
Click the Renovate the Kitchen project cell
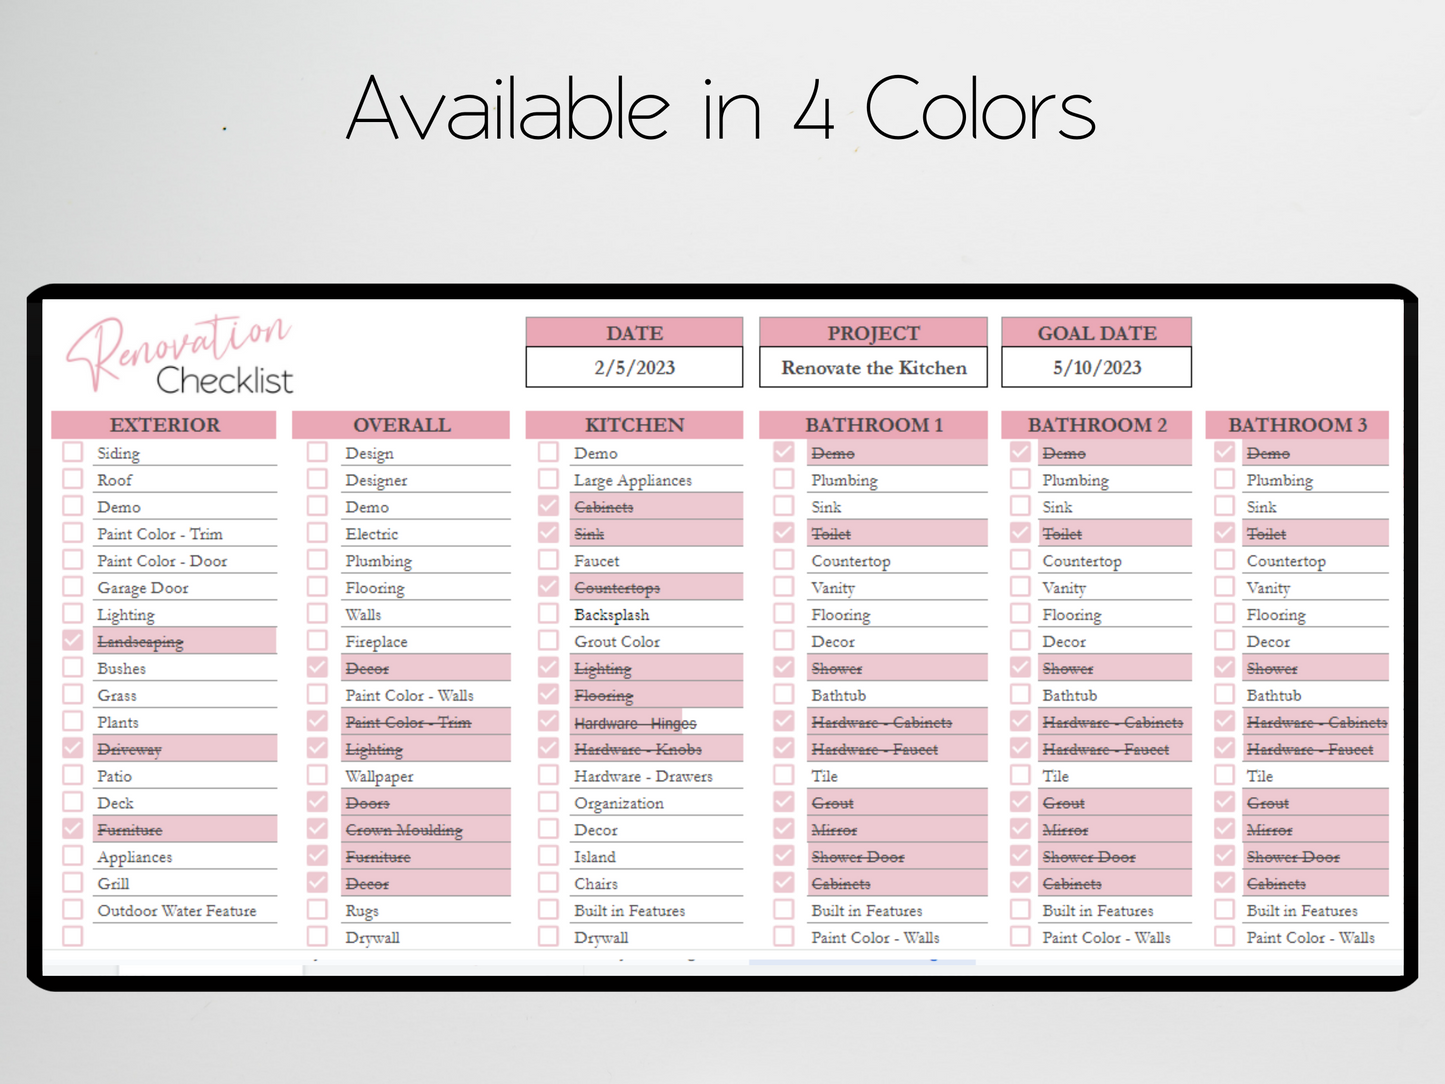point(873,367)
